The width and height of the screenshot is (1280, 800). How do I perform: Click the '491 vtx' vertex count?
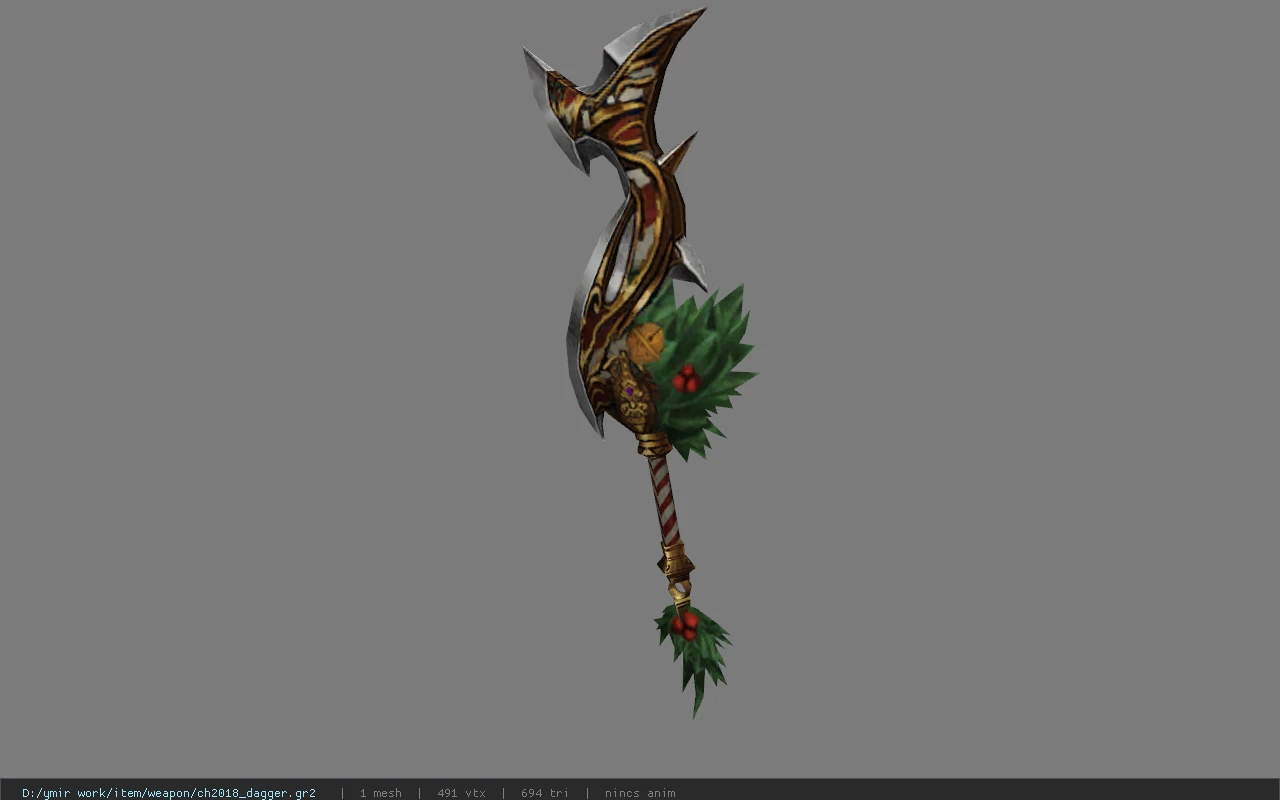click(x=461, y=793)
